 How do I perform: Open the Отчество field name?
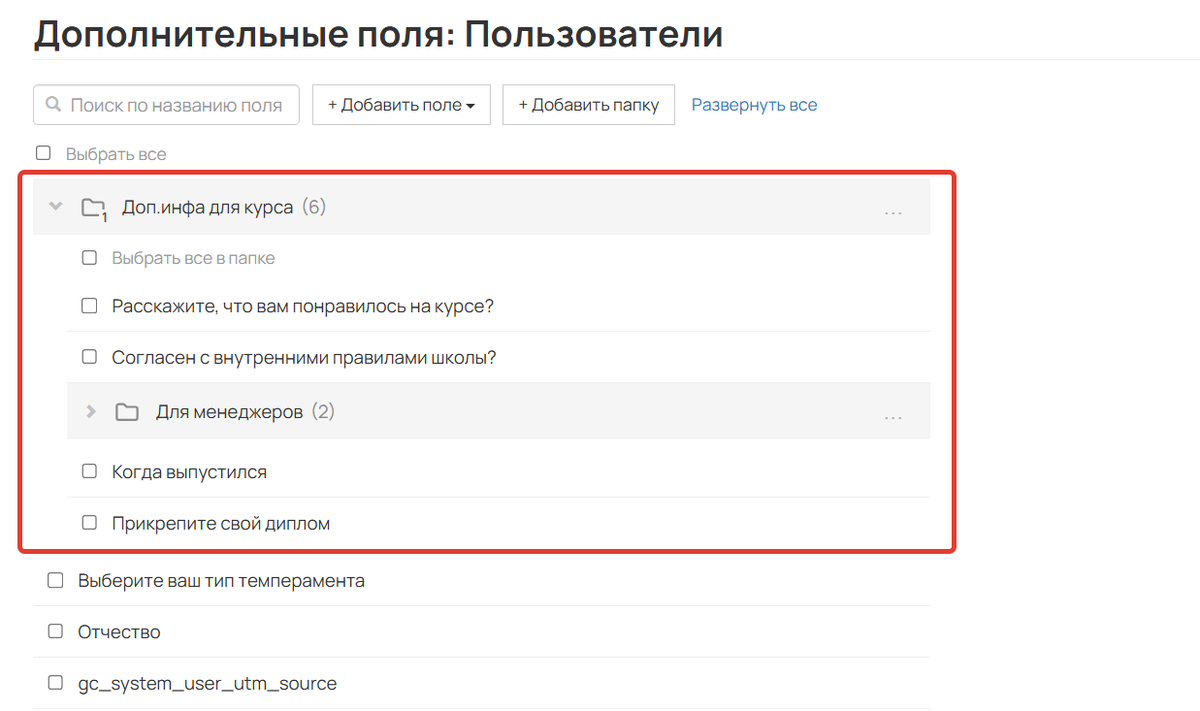pyautogui.click(x=119, y=632)
